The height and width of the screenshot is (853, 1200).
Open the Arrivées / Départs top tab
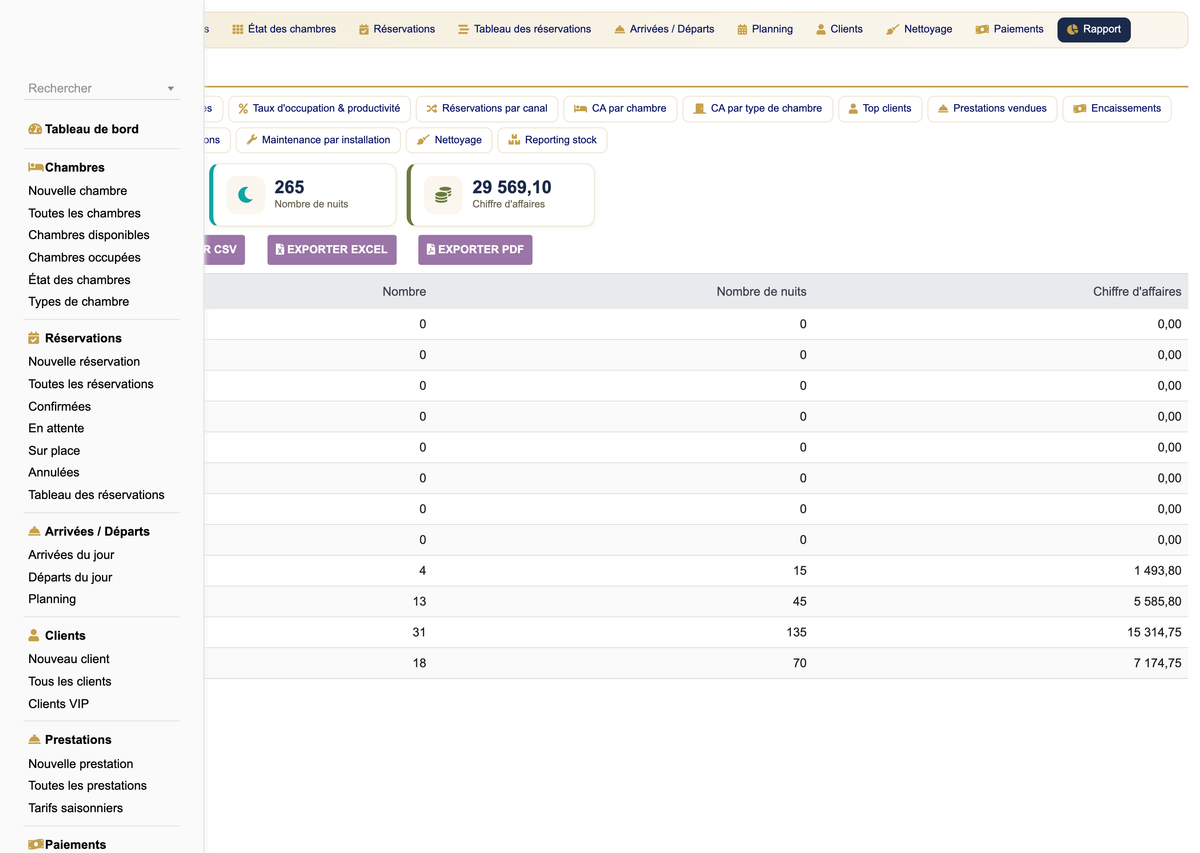(664, 29)
